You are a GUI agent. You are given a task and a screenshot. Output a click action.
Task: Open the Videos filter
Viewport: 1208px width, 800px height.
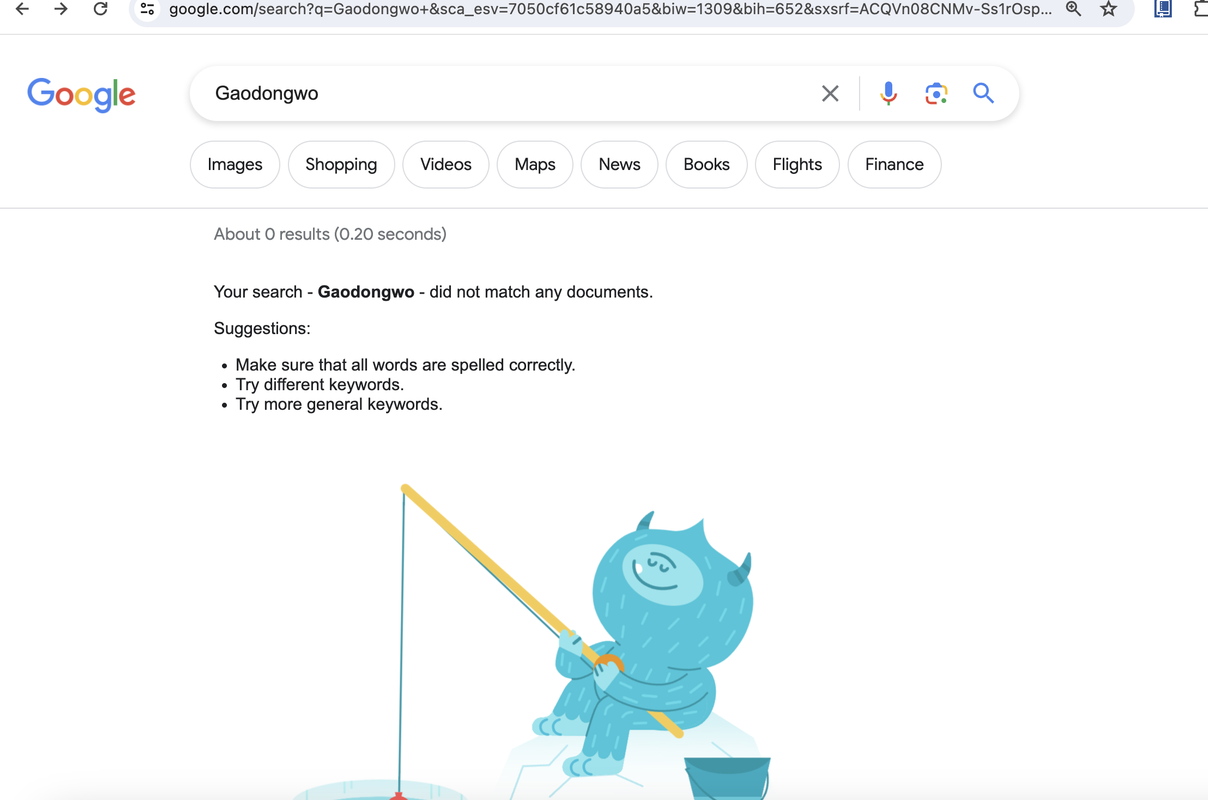[446, 164]
